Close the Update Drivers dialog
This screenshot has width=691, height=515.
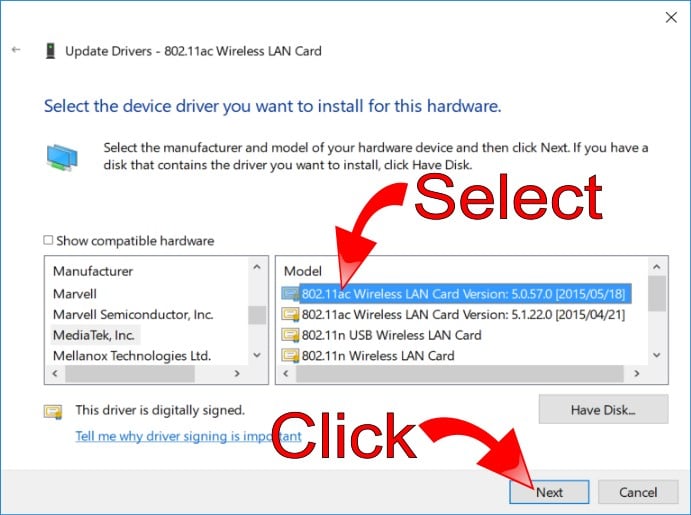[x=671, y=18]
